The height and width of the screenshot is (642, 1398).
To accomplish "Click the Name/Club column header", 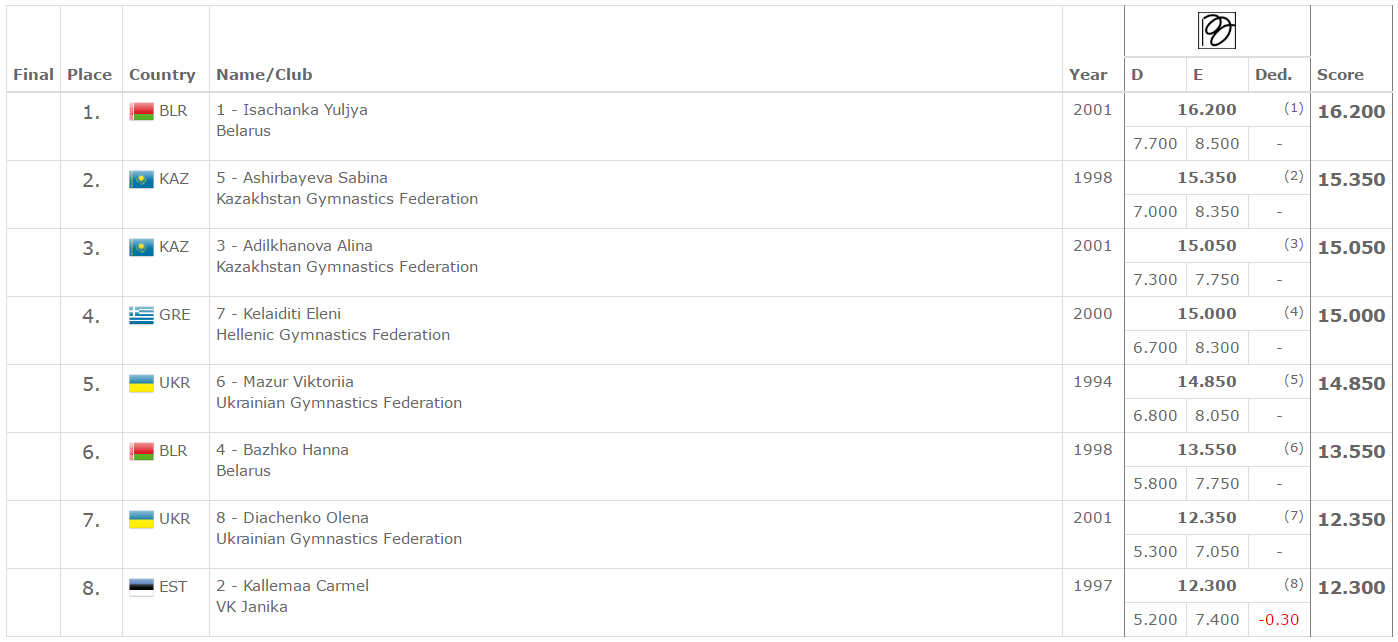I will click(264, 75).
